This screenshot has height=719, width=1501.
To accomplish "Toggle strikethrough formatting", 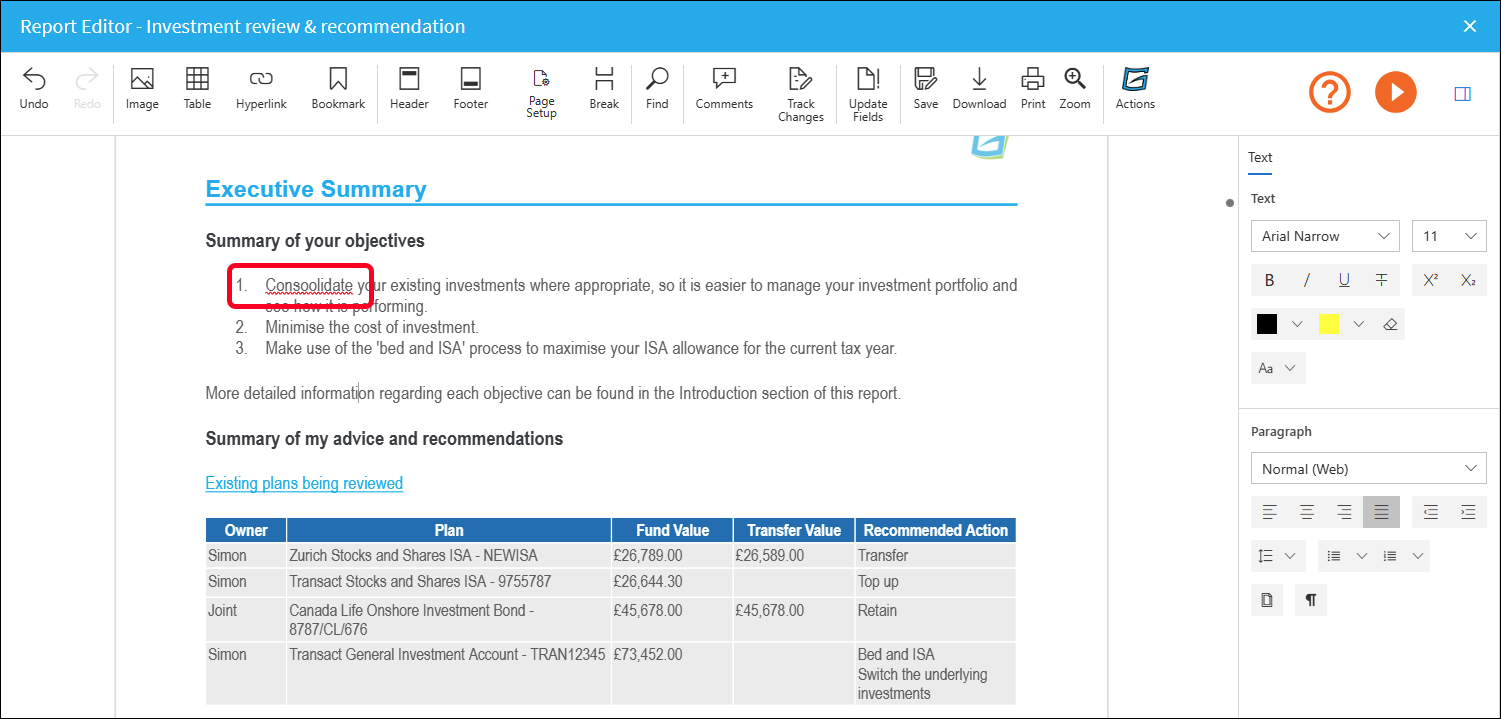I will [1381, 280].
